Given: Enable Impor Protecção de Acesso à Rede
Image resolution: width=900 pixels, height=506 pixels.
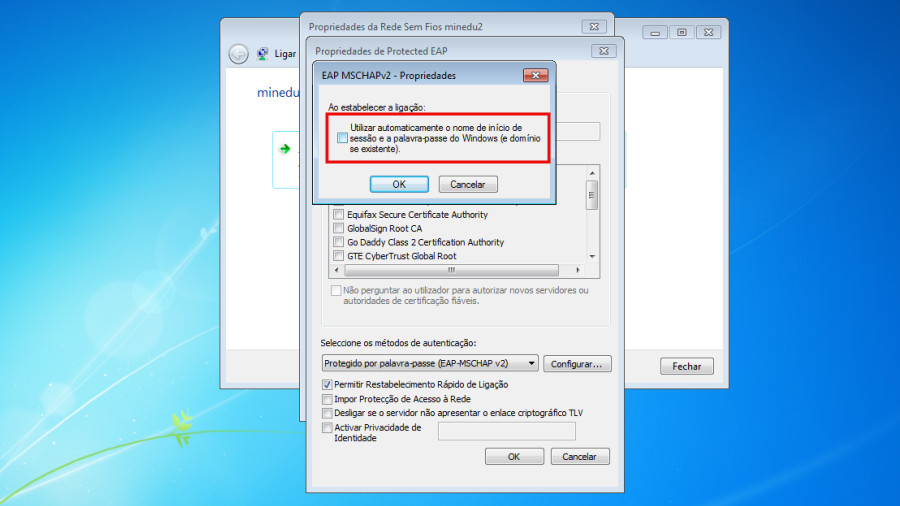Looking at the screenshot, I should click(x=327, y=399).
